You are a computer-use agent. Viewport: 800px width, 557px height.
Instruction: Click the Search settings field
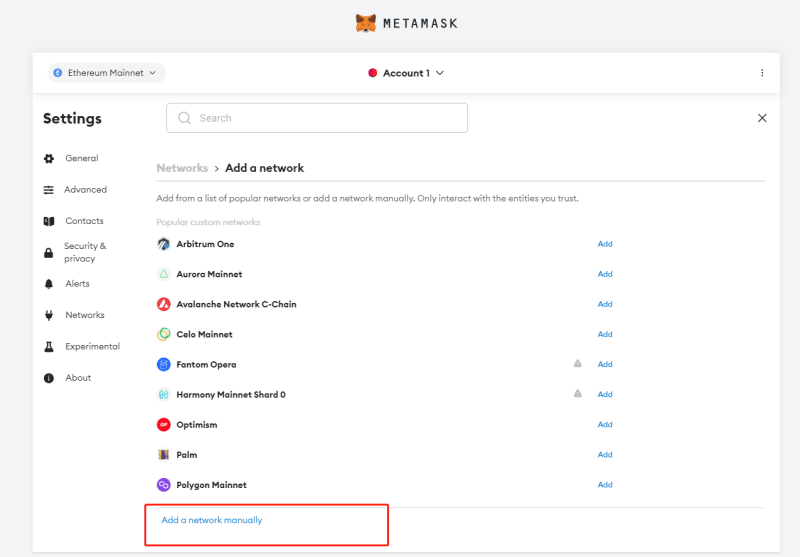coord(317,118)
